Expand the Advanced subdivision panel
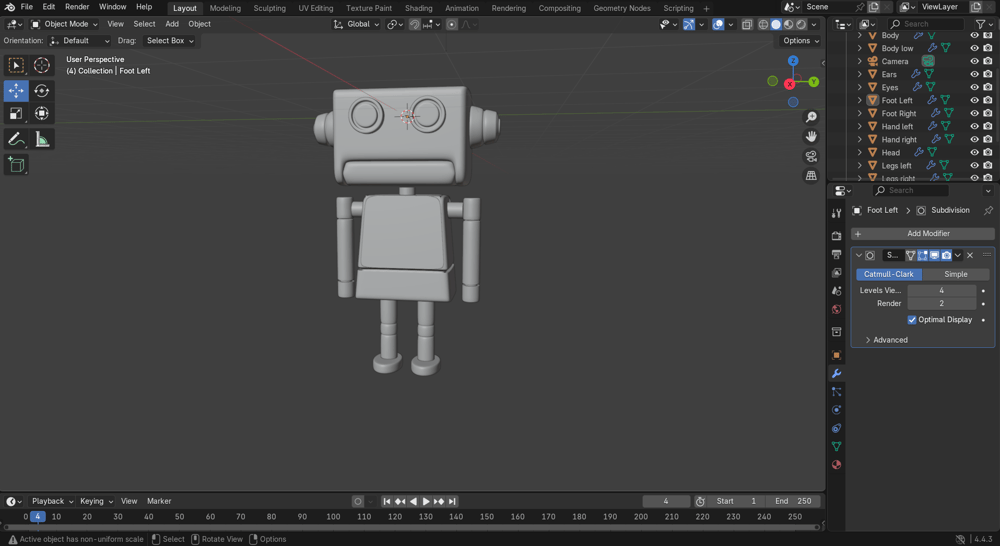The height and width of the screenshot is (546, 1000). pyautogui.click(x=890, y=340)
